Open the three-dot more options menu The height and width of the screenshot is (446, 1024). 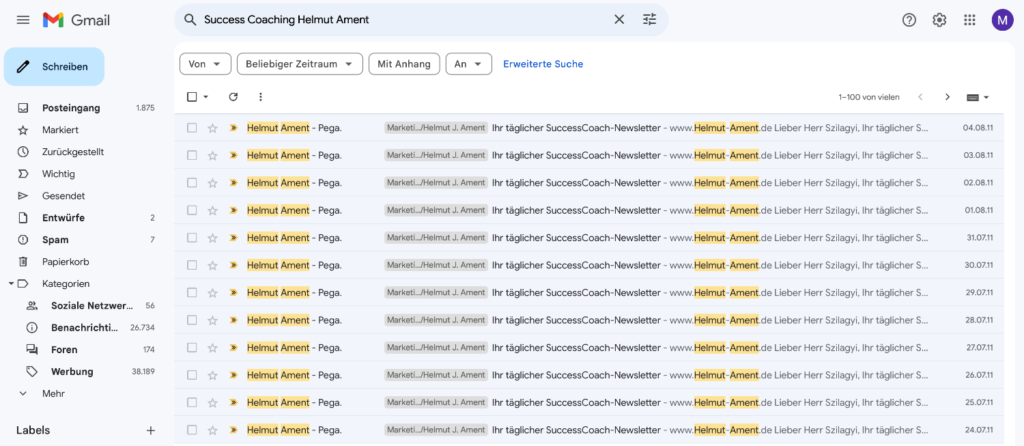[261, 97]
